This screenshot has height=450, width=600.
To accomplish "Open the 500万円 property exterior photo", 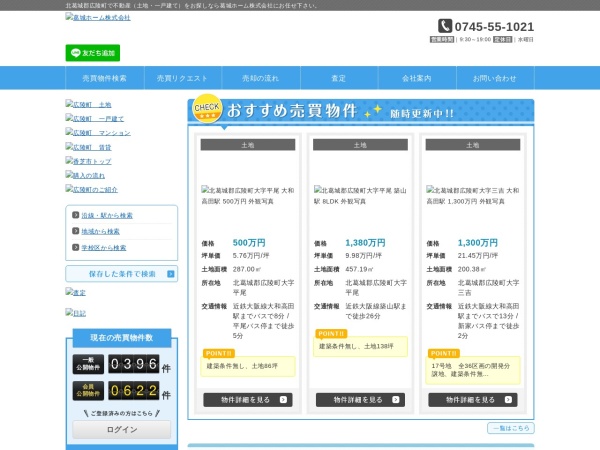I will (x=248, y=196).
